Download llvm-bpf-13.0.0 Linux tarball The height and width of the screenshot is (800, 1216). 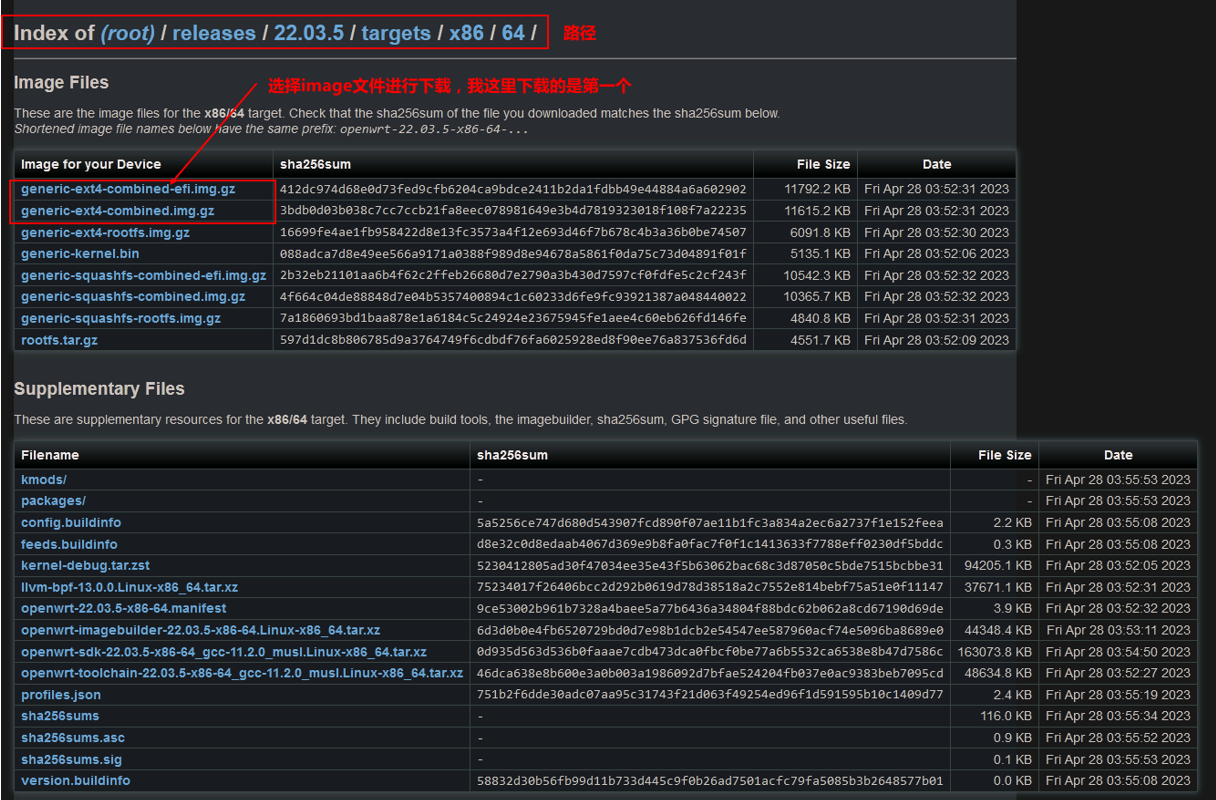pos(129,588)
